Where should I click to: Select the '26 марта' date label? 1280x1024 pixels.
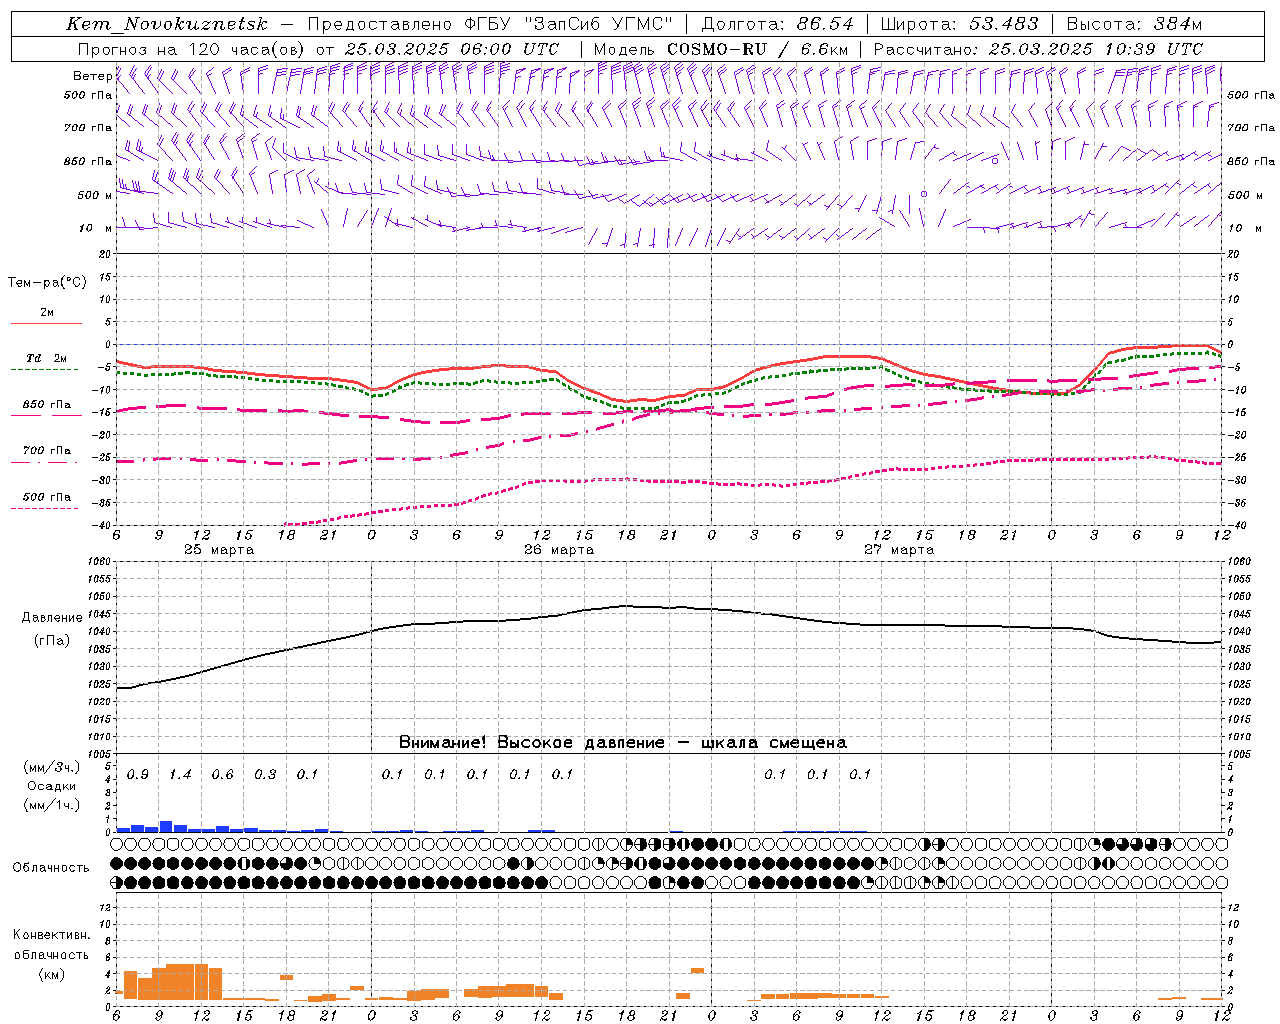[560, 550]
